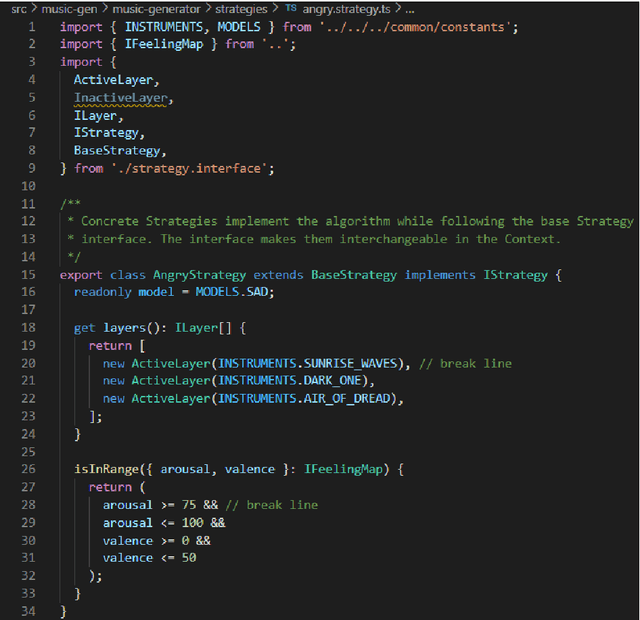
Task: Click the BaseStrategy name after extends
Action: point(354,274)
